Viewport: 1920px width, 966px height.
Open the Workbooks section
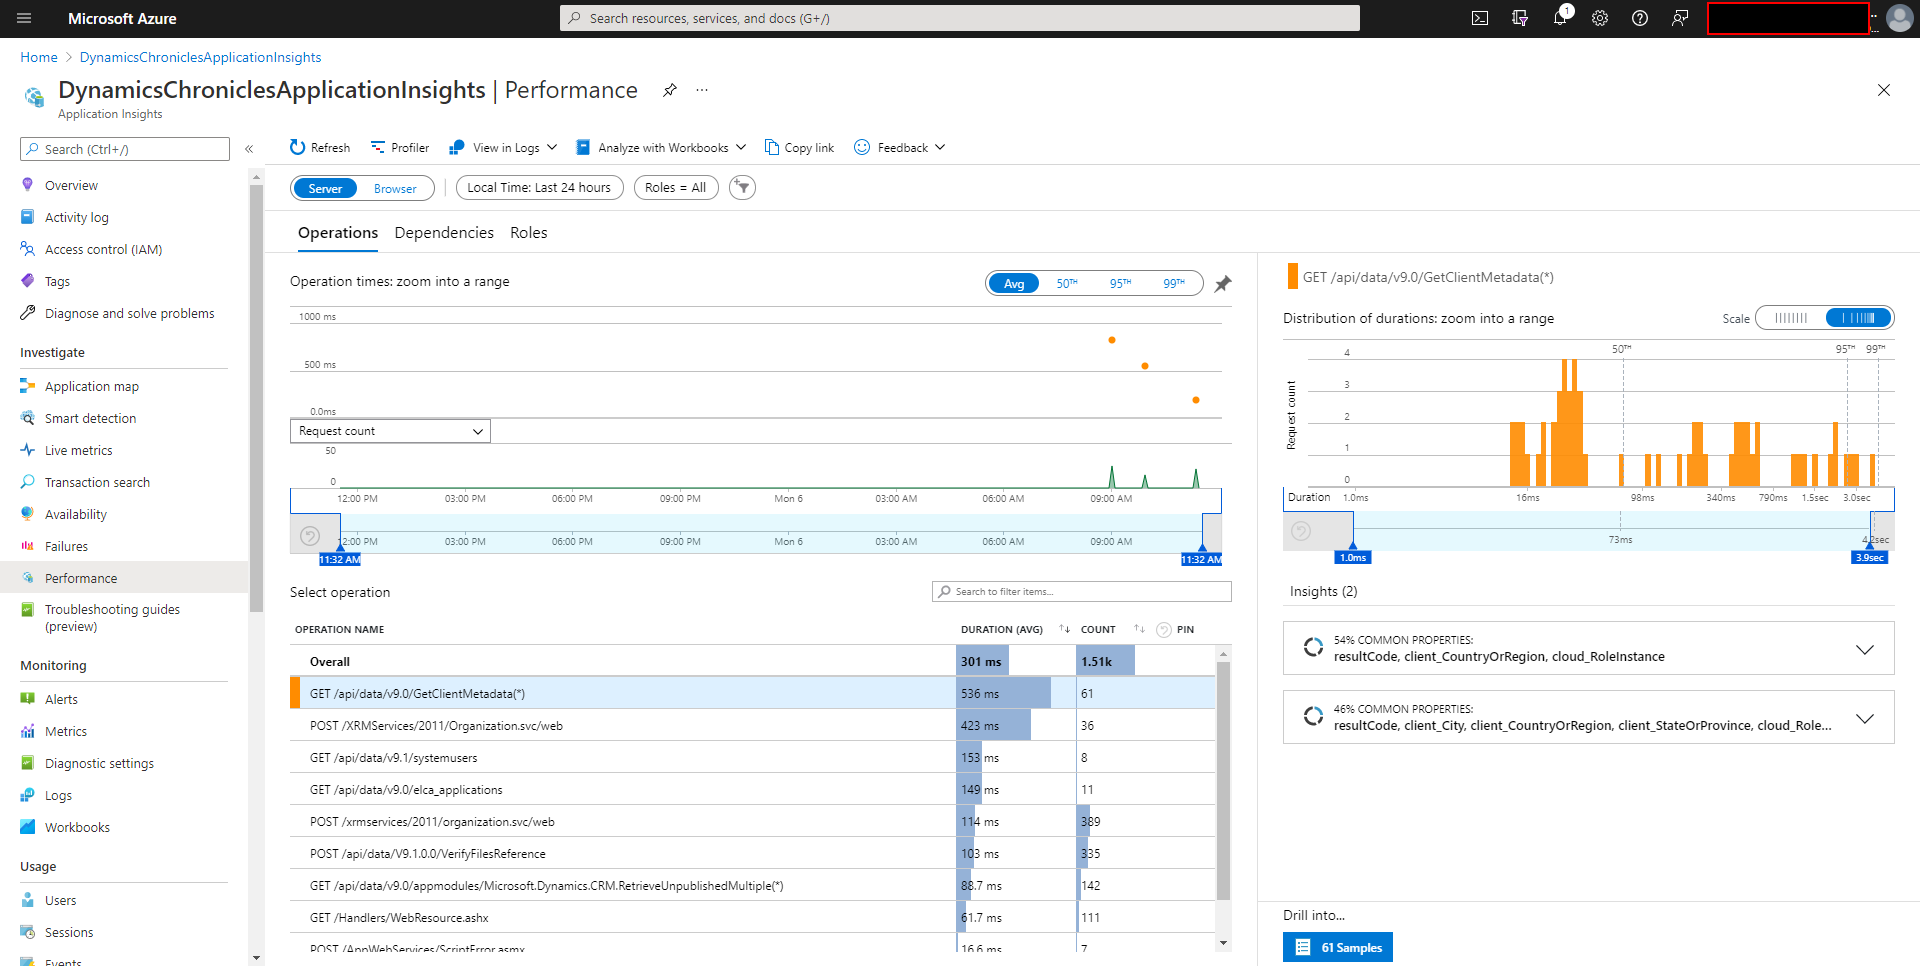tap(77, 827)
